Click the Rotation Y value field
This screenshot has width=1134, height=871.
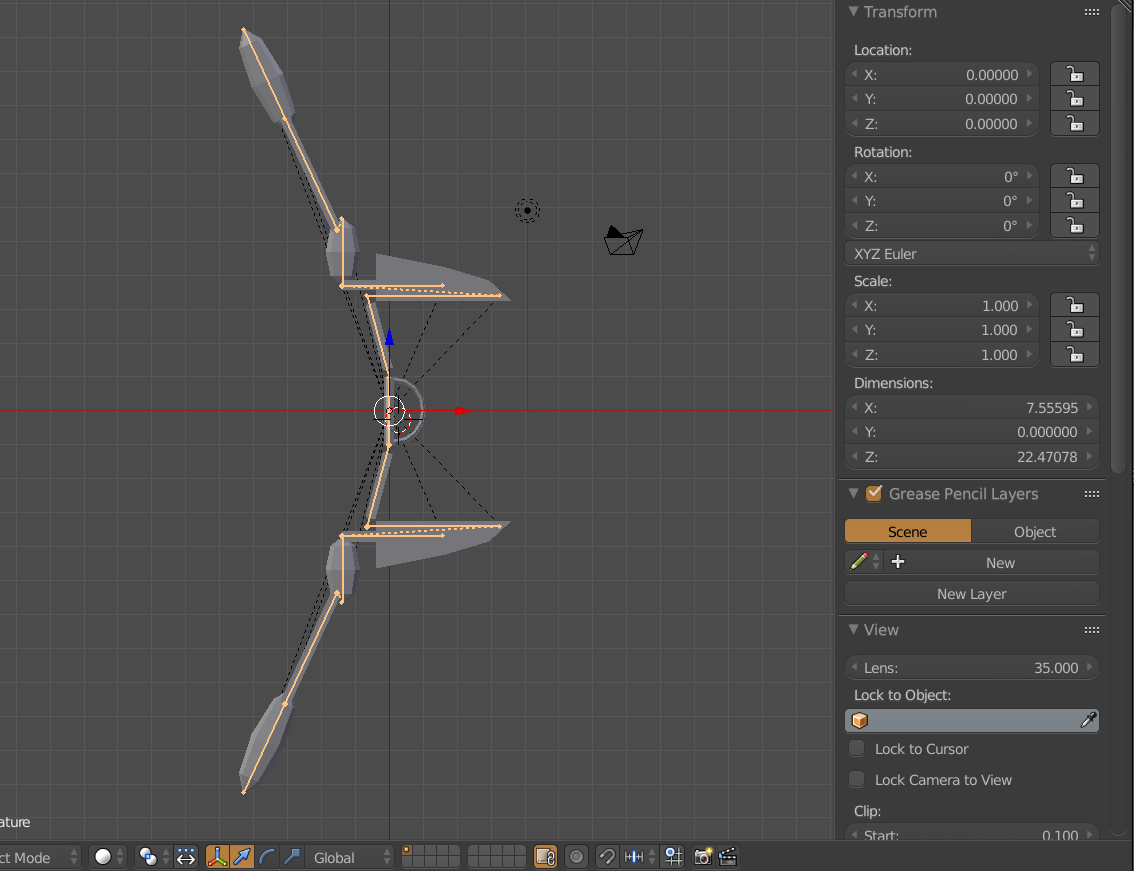point(942,201)
